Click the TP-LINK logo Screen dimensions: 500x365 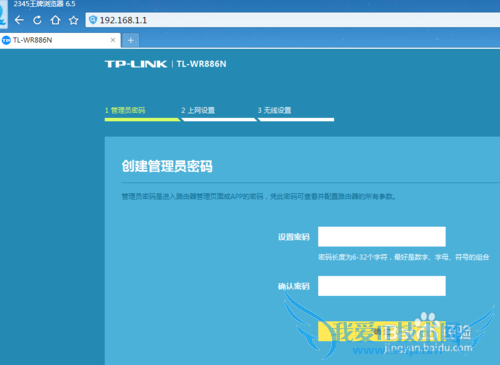click(136, 64)
